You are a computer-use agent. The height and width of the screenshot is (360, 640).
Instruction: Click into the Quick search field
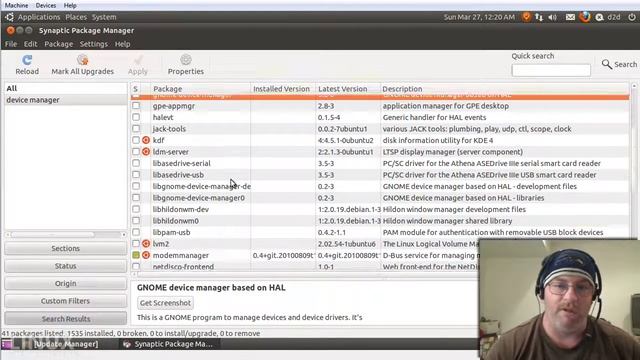pos(551,70)
